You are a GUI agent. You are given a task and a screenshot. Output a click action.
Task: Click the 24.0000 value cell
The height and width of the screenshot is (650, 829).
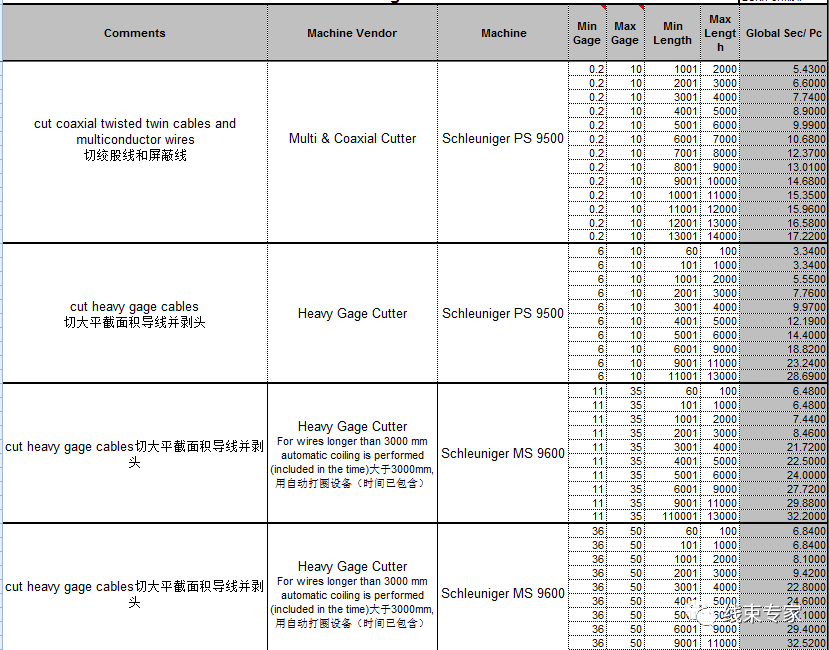point(784,475)
